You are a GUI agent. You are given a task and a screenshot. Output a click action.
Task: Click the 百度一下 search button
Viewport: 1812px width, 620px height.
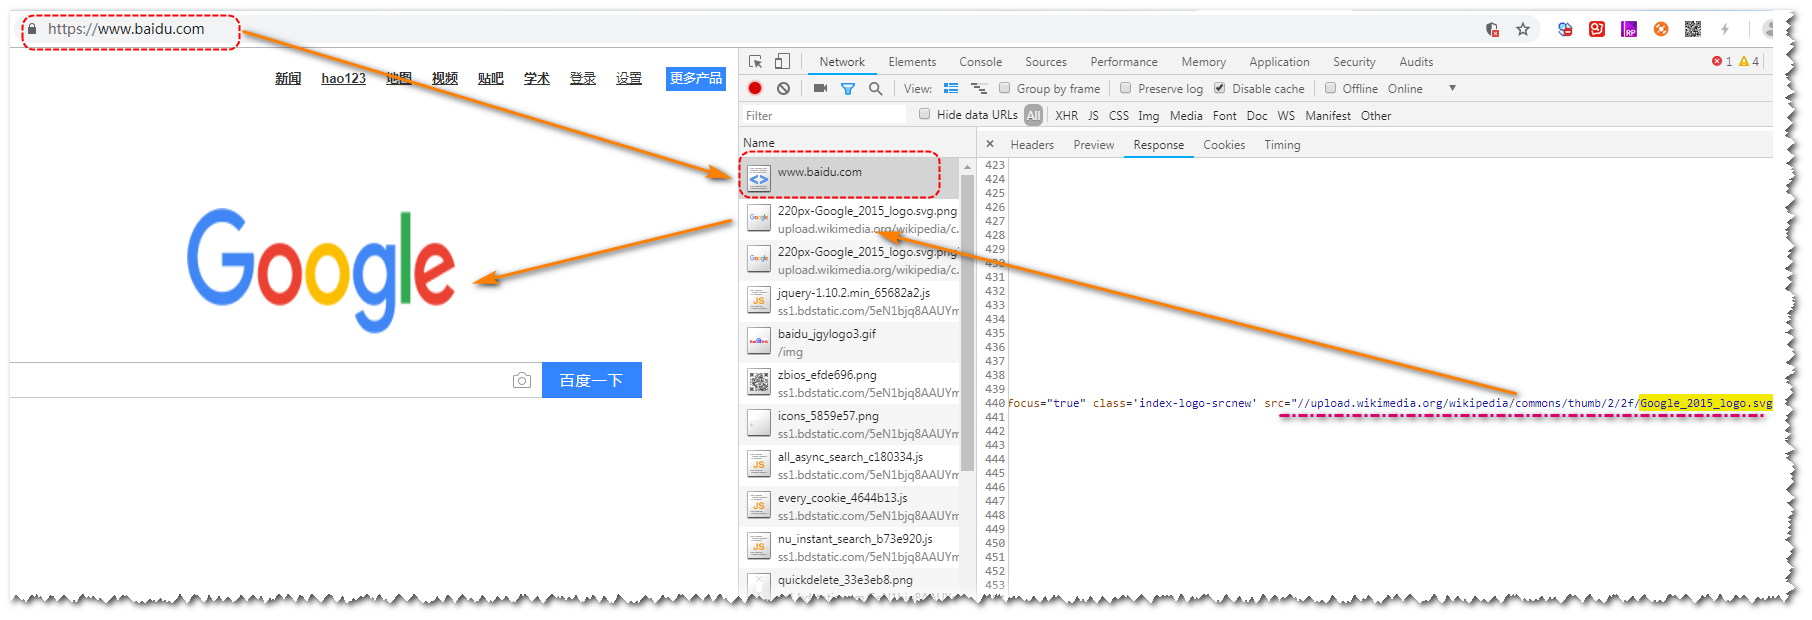592,380
